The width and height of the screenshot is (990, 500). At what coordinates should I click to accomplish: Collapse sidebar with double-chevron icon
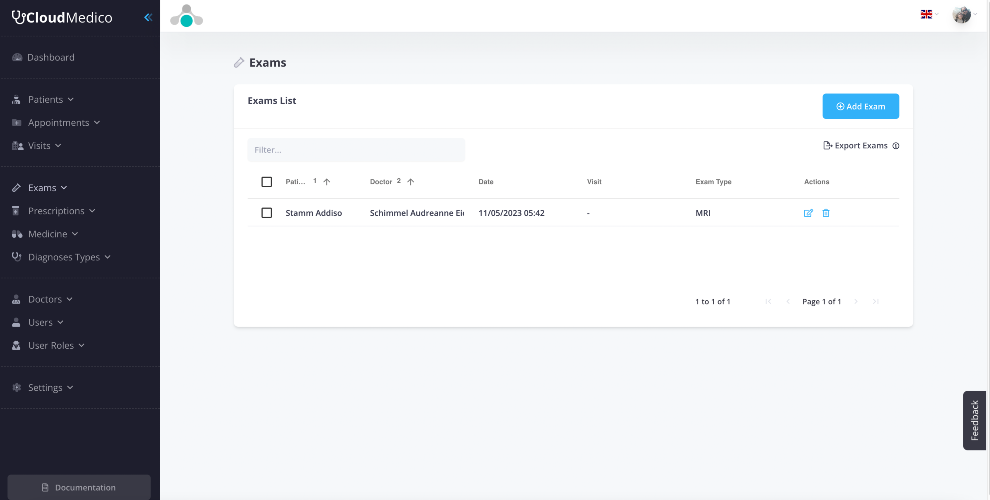(x=148, y=18)
